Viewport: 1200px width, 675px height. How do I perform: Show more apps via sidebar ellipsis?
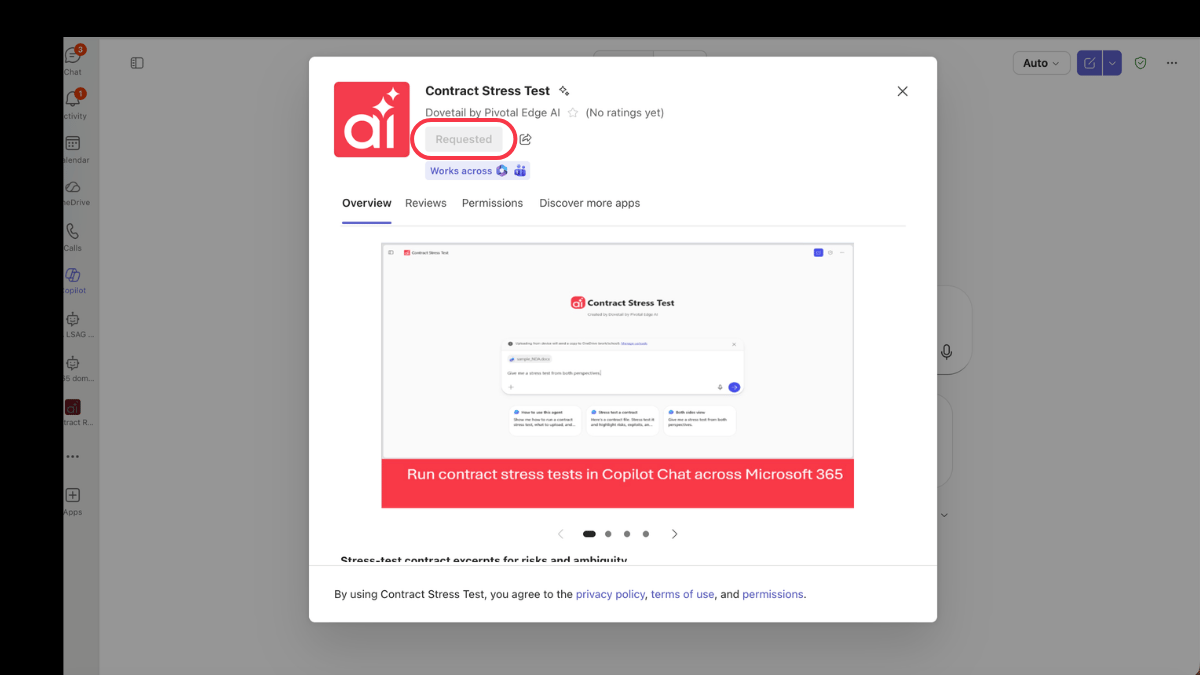pos(73,456)
